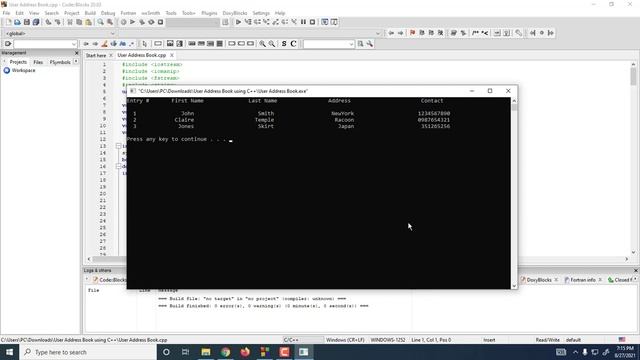Click the Cut toolbar icon
The width and height of the screenshot is (640, 360).
click(x=70, y=22)
